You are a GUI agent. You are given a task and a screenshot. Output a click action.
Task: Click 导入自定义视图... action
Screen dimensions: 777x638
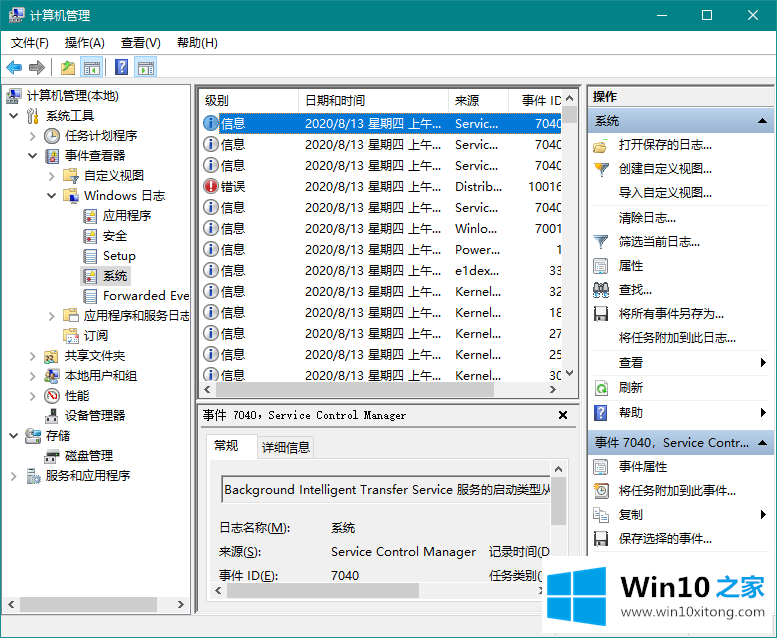(665, 193)
